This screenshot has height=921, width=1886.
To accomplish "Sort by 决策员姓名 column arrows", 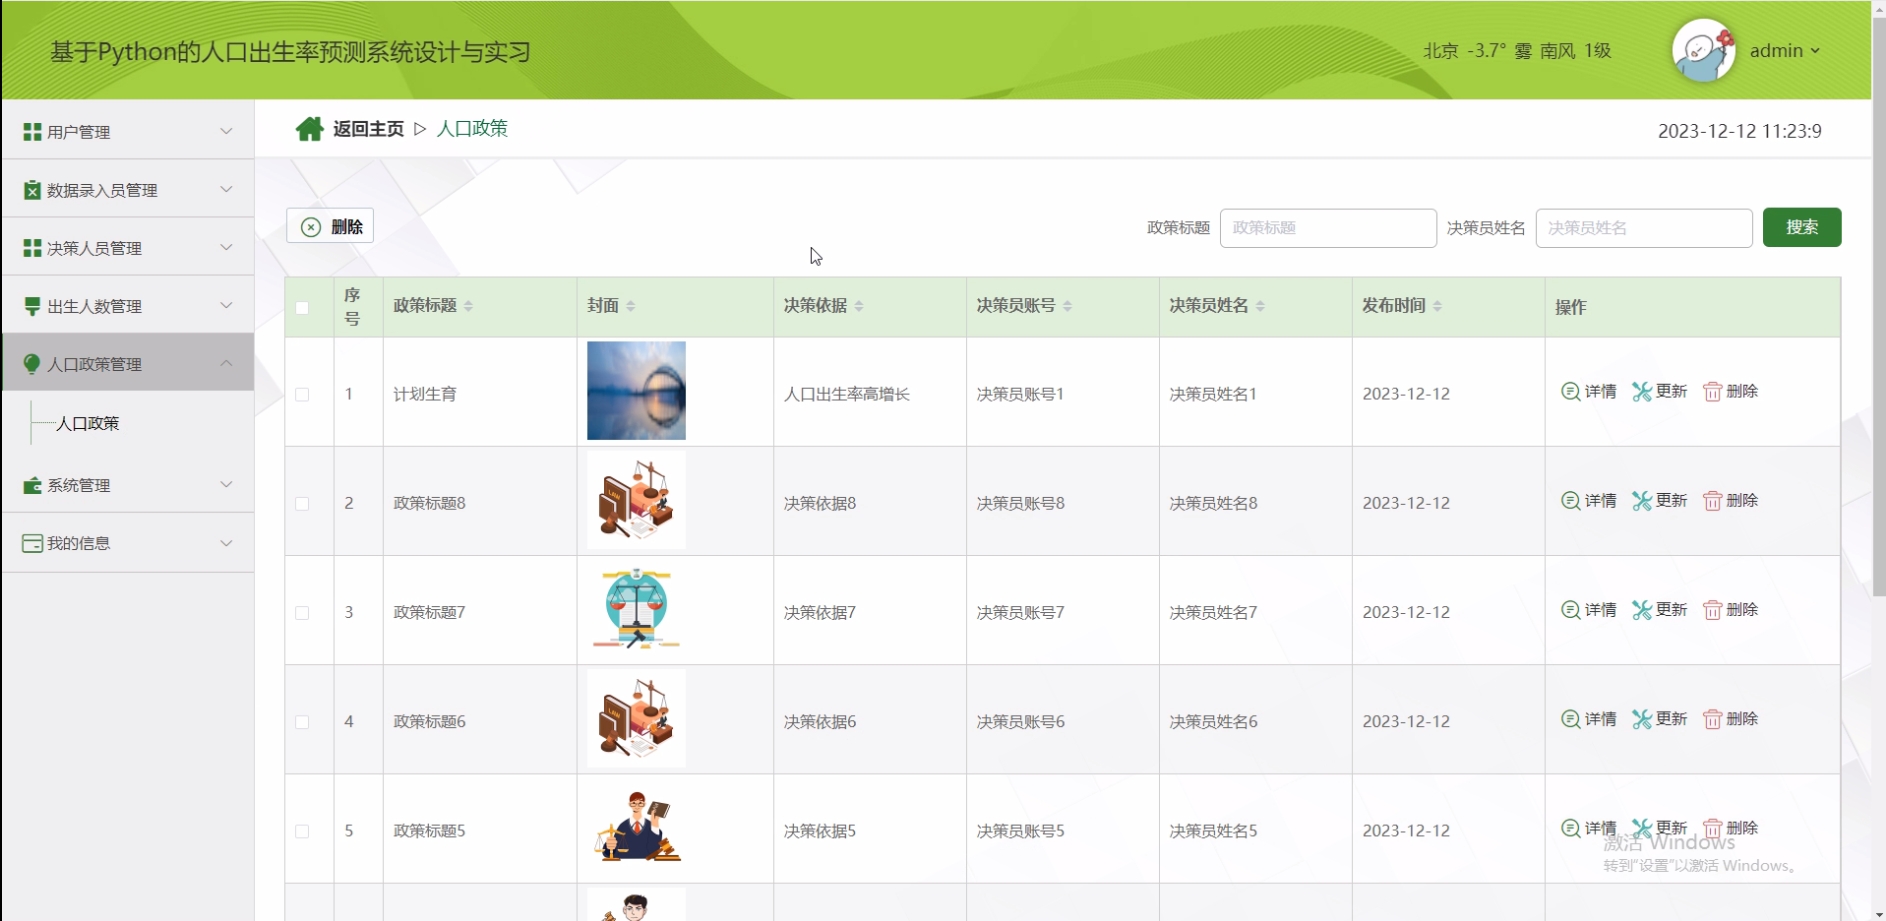I will [x=1261, y=306].
